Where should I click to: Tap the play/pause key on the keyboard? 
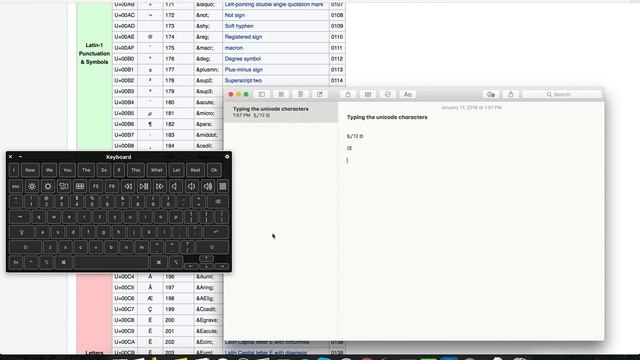(144, 187)
